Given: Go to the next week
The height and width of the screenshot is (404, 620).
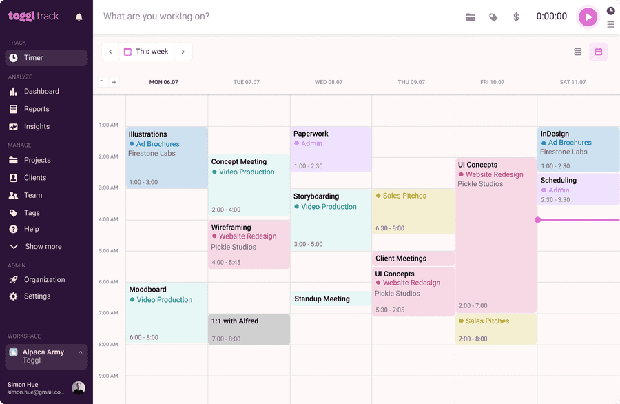Looking at the screenshot, I should click(x=183, y=52).
